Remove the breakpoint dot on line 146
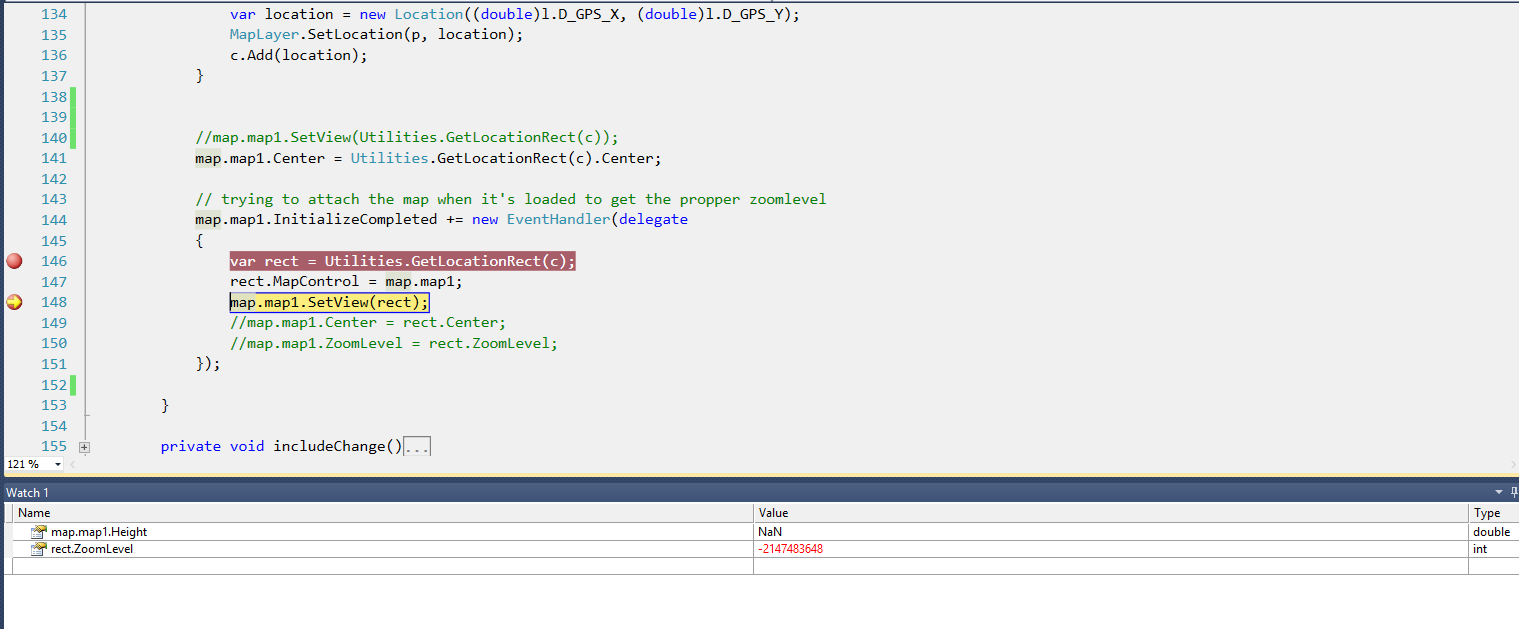 pyautogui.click(x=14, y=261)
